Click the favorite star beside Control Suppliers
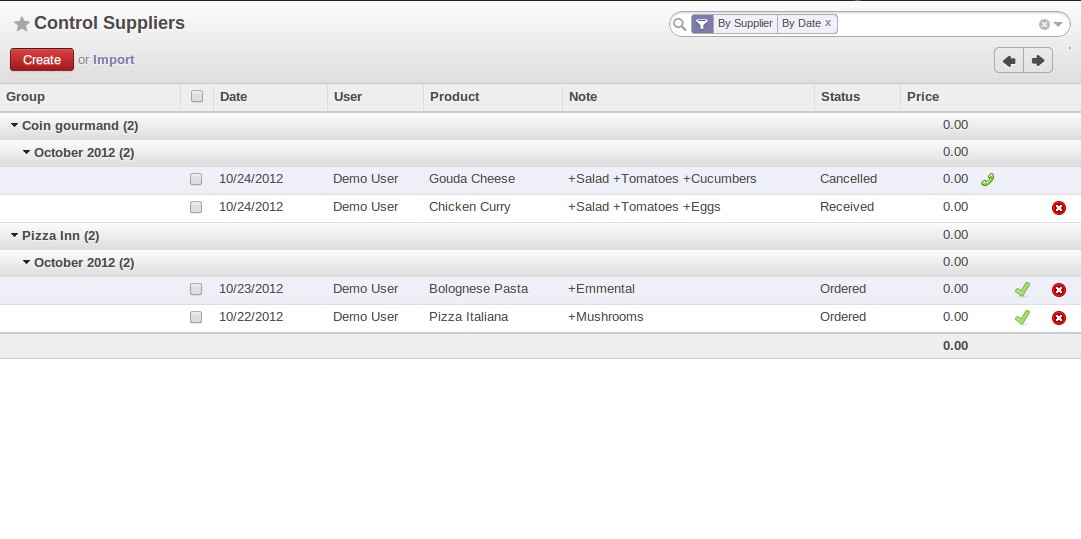The width and height of the screenshot is (1081, 539). [x=21, y=24]
